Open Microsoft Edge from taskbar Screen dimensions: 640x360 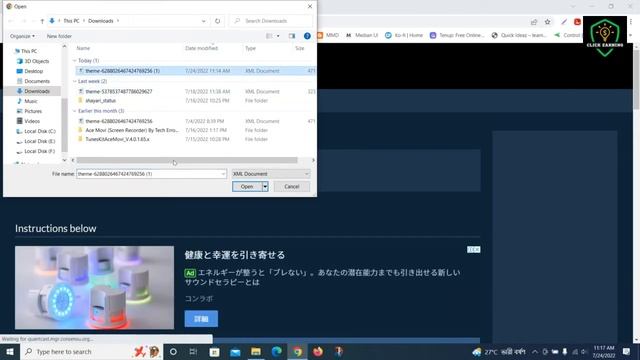[x=277, y=351]
